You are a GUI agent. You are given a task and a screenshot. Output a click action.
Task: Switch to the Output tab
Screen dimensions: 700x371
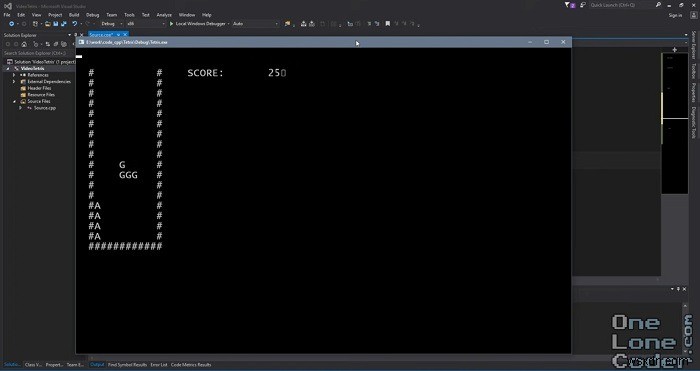coord(97,365)
